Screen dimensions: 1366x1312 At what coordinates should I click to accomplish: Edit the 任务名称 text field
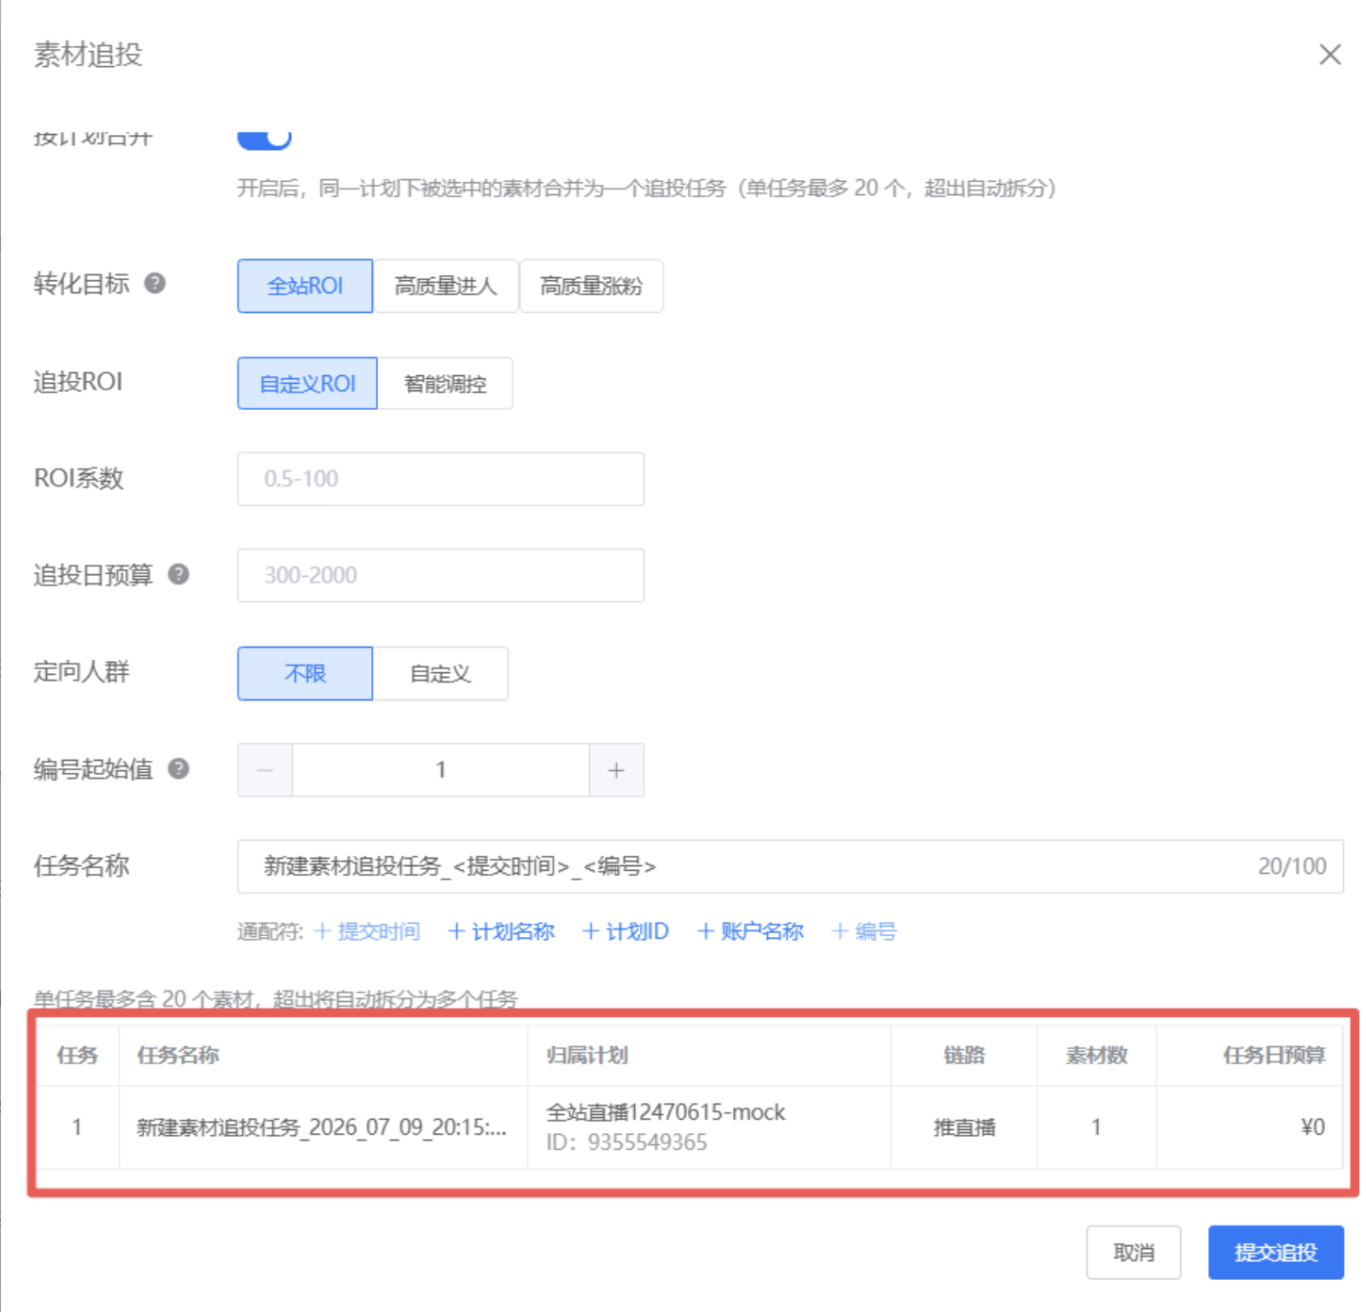point(790,866)
